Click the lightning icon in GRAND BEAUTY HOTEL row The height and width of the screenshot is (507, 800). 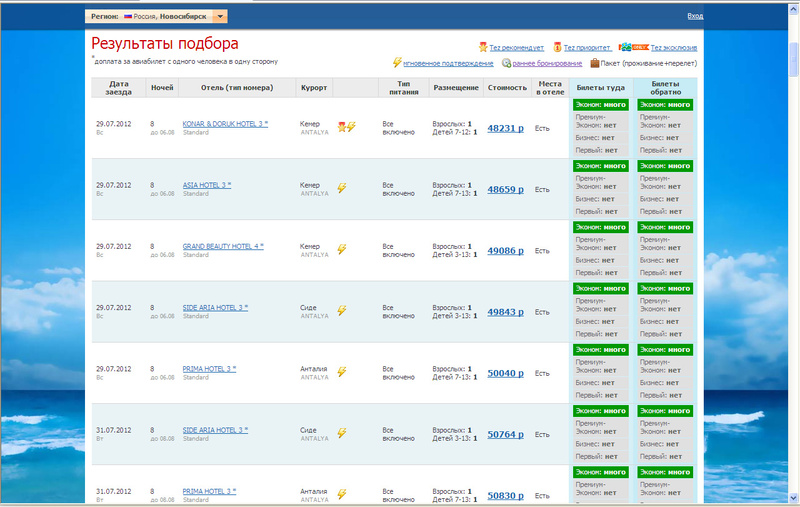pos(342,249)
